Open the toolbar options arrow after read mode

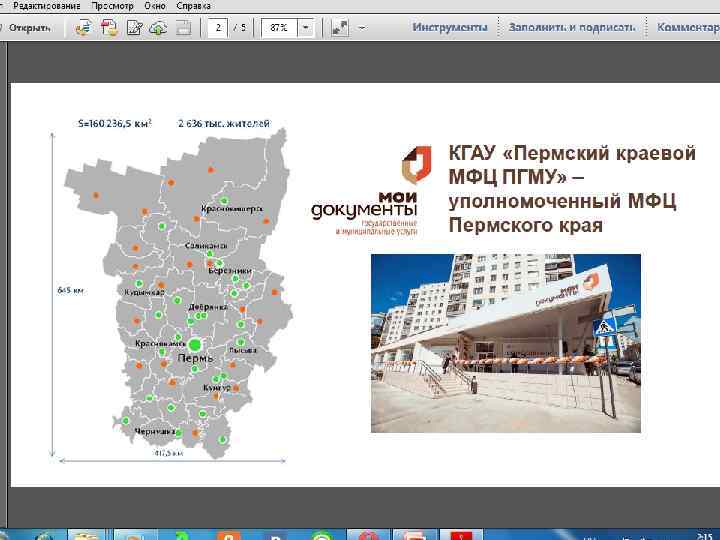click(362, 28)
